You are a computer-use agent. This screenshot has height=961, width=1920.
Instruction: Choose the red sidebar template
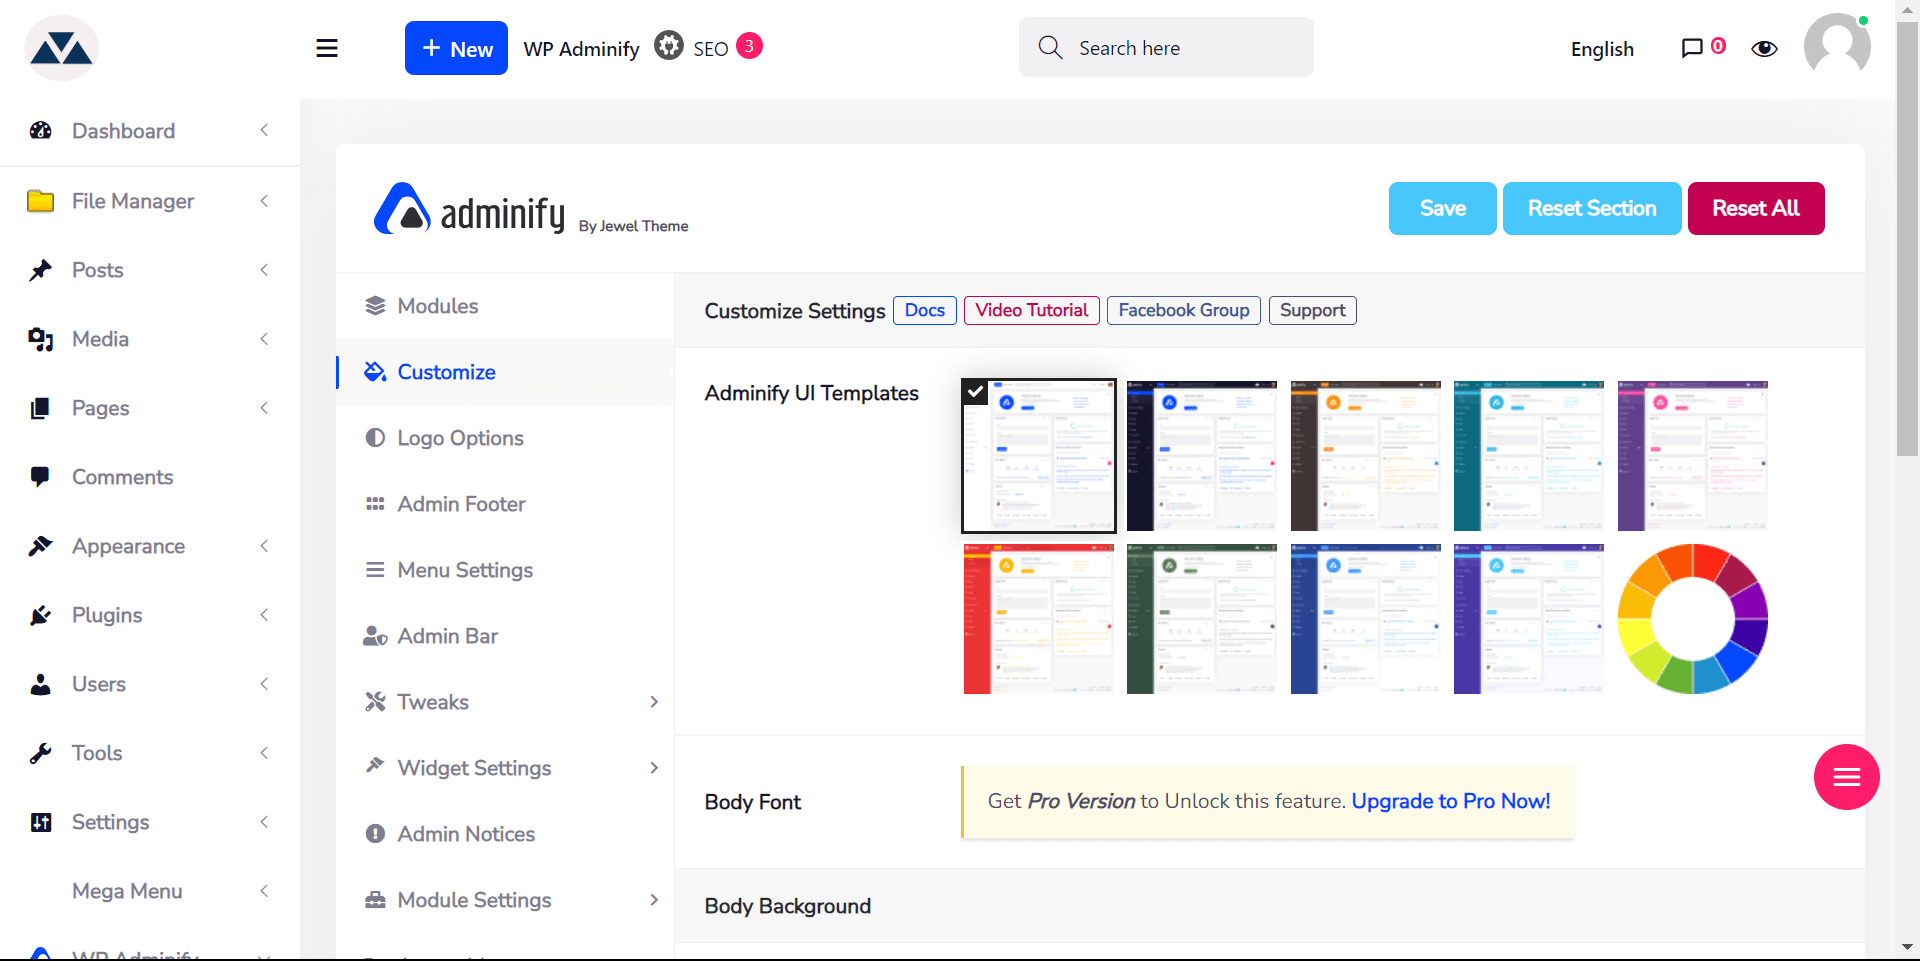coord(1038,619)
